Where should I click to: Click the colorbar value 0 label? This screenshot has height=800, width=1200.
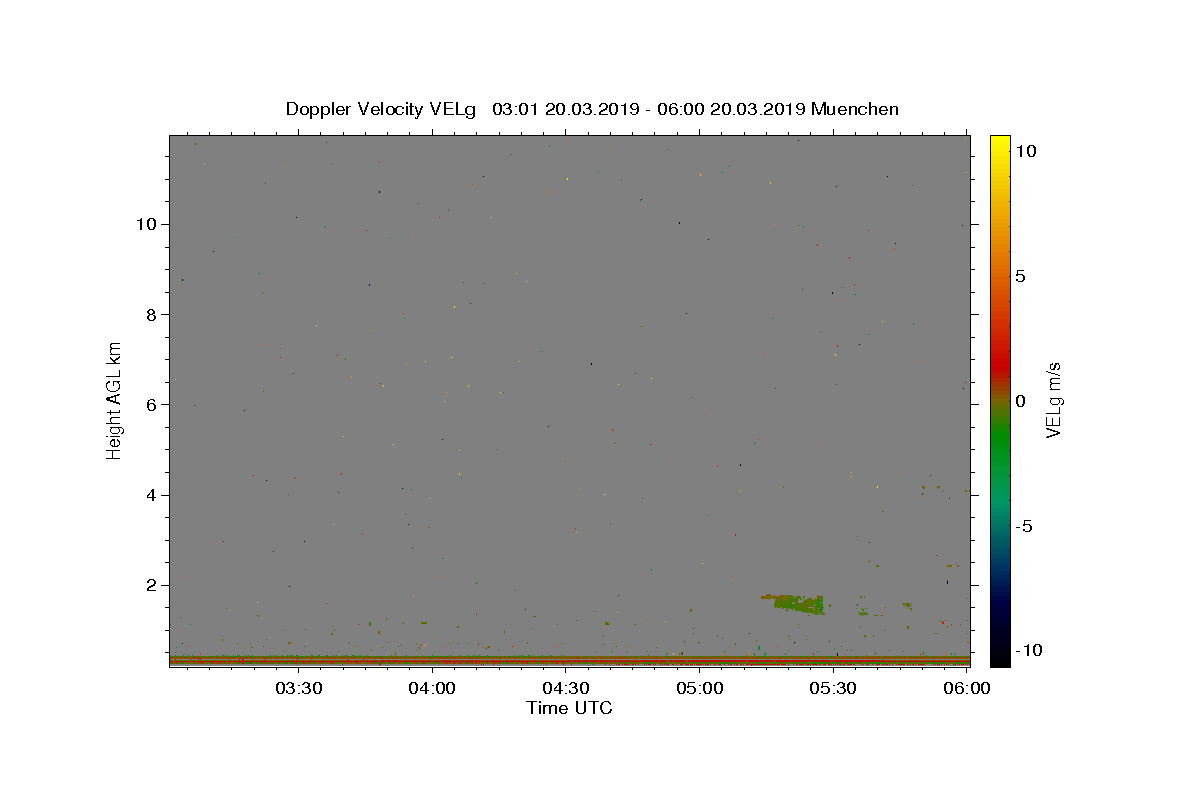(1020, 401)
